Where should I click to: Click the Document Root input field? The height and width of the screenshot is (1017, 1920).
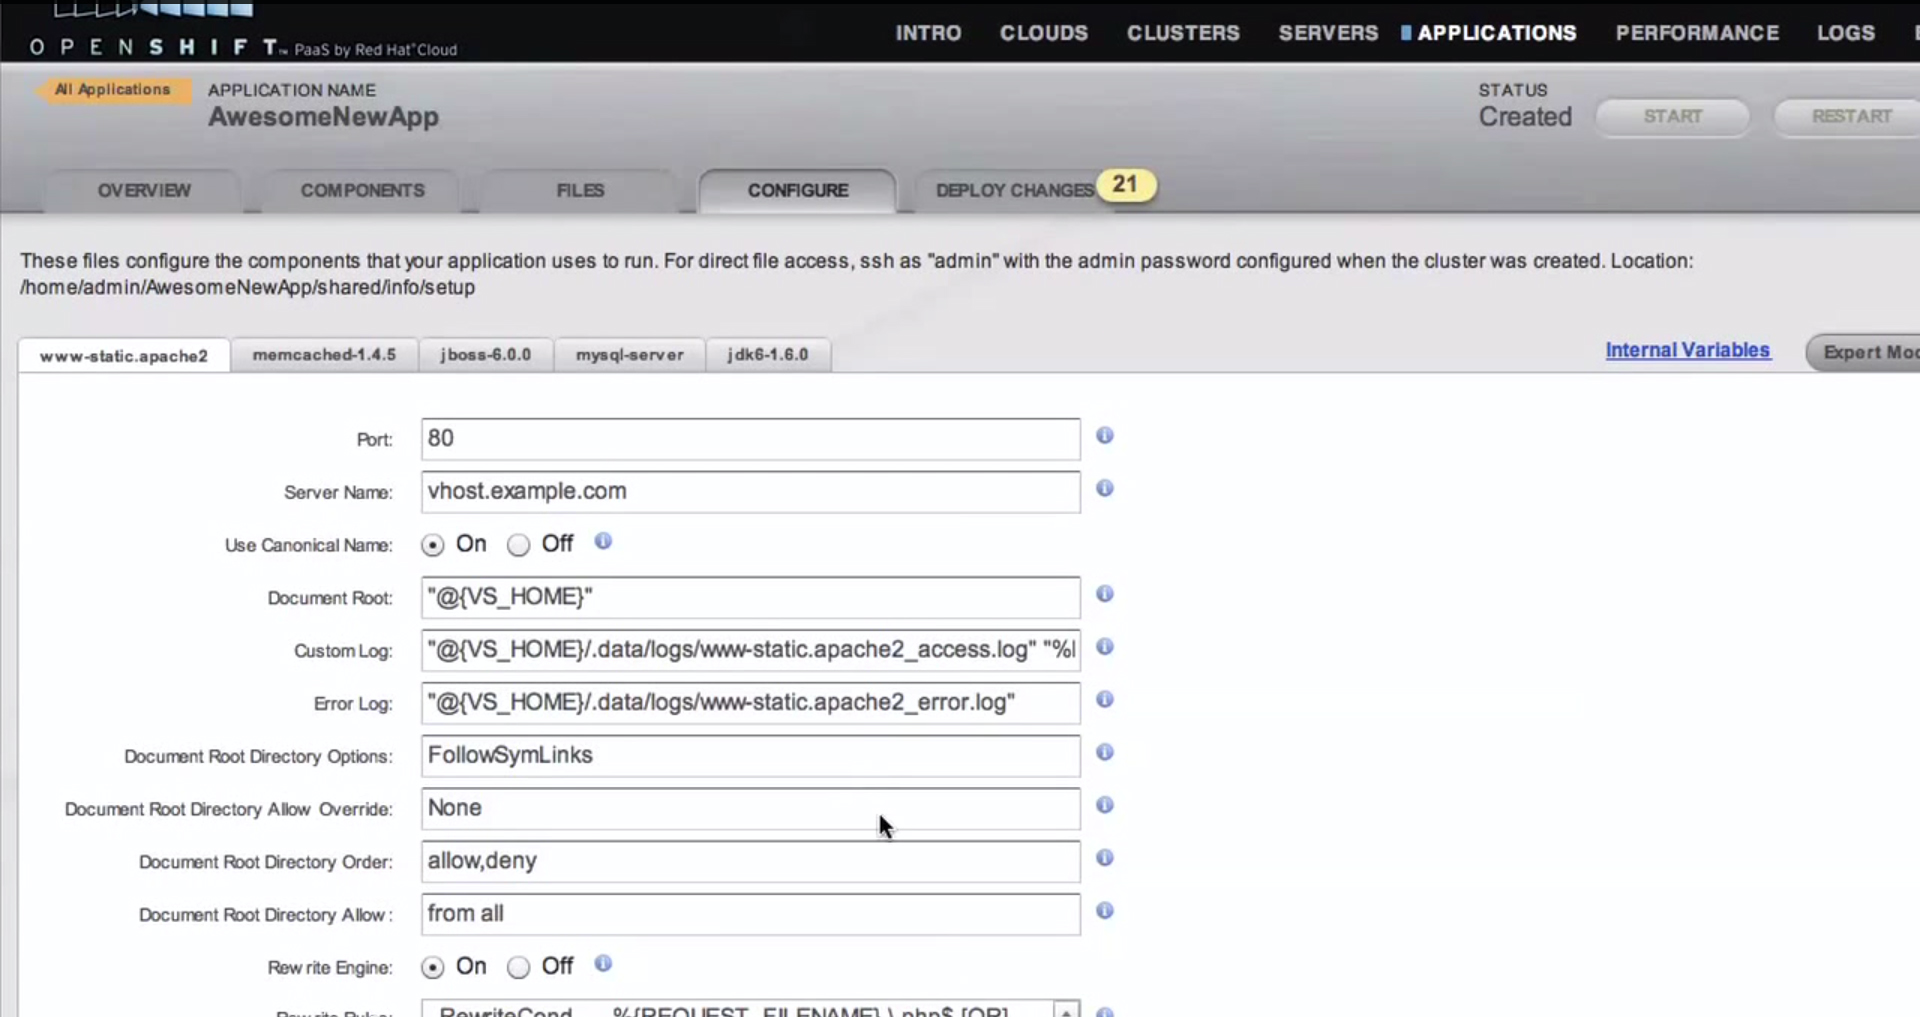point(750,597)
